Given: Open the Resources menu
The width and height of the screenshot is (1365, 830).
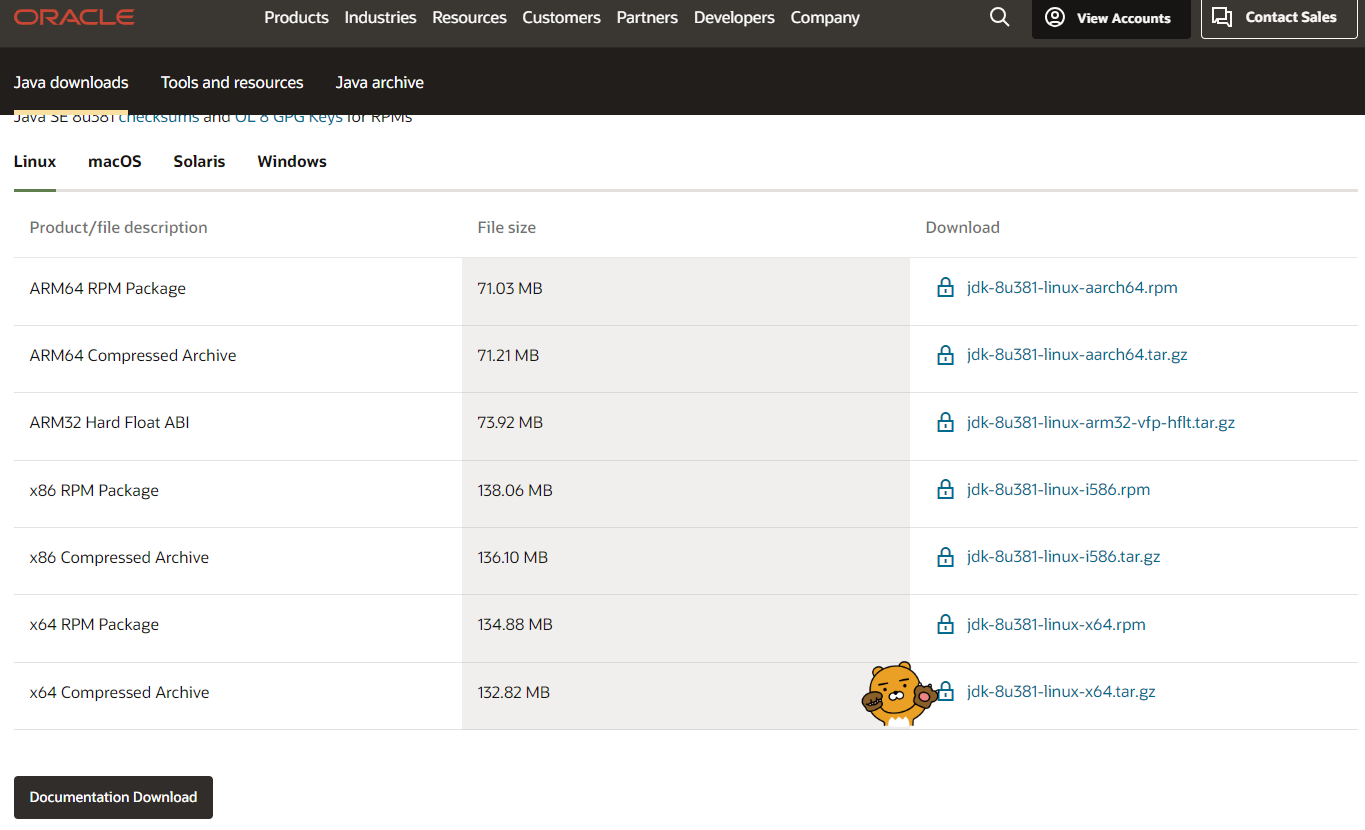Looking at the screenshot, I should click(469, 17).
